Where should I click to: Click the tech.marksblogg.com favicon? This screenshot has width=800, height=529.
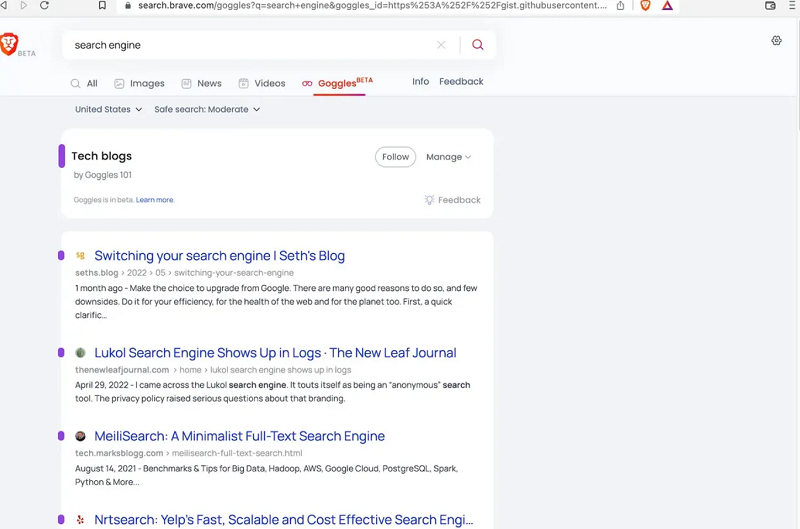80,436
